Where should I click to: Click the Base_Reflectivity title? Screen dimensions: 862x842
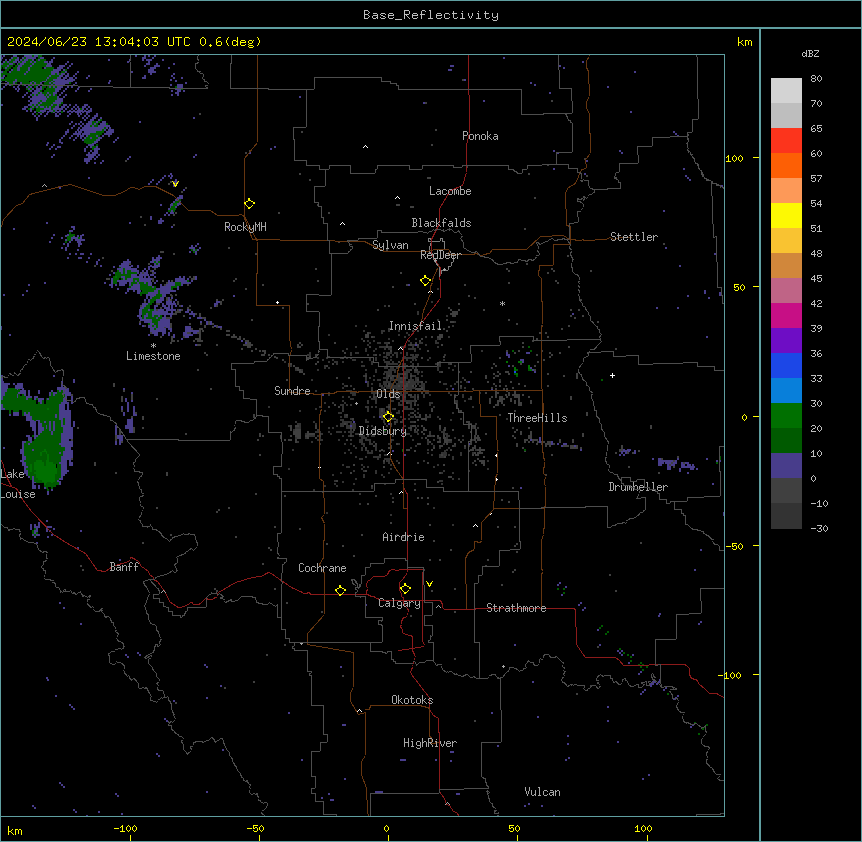click(x=431, y=15)
